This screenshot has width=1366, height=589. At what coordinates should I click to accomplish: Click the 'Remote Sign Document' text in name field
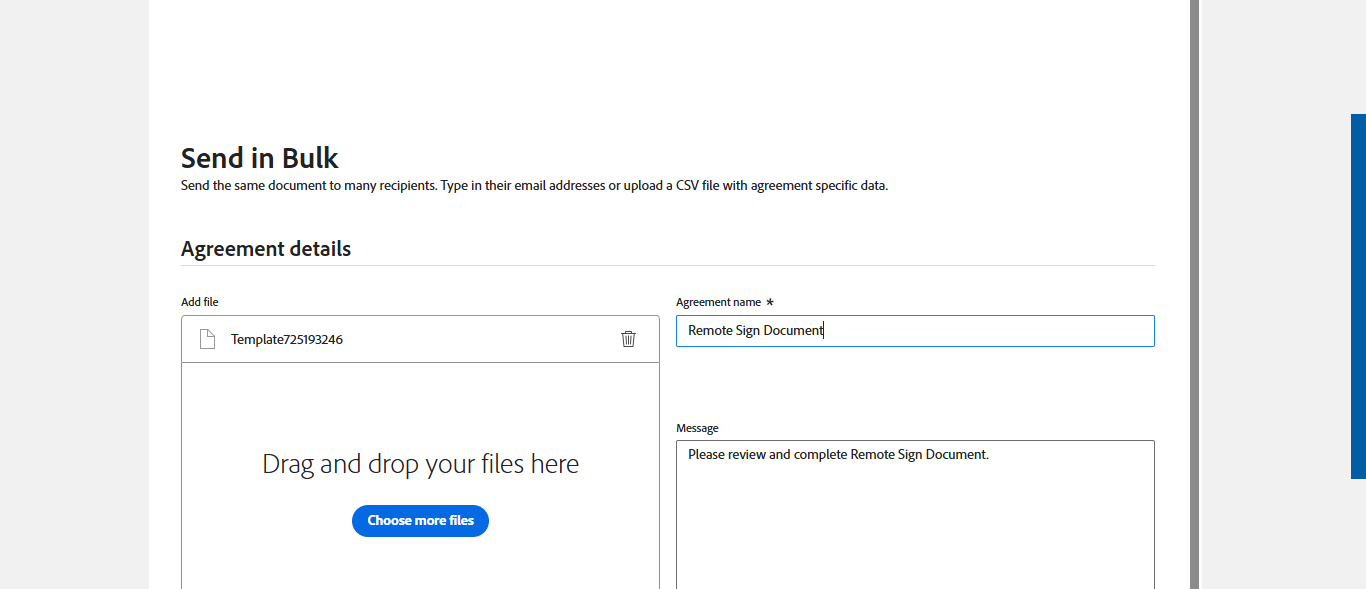755,331
